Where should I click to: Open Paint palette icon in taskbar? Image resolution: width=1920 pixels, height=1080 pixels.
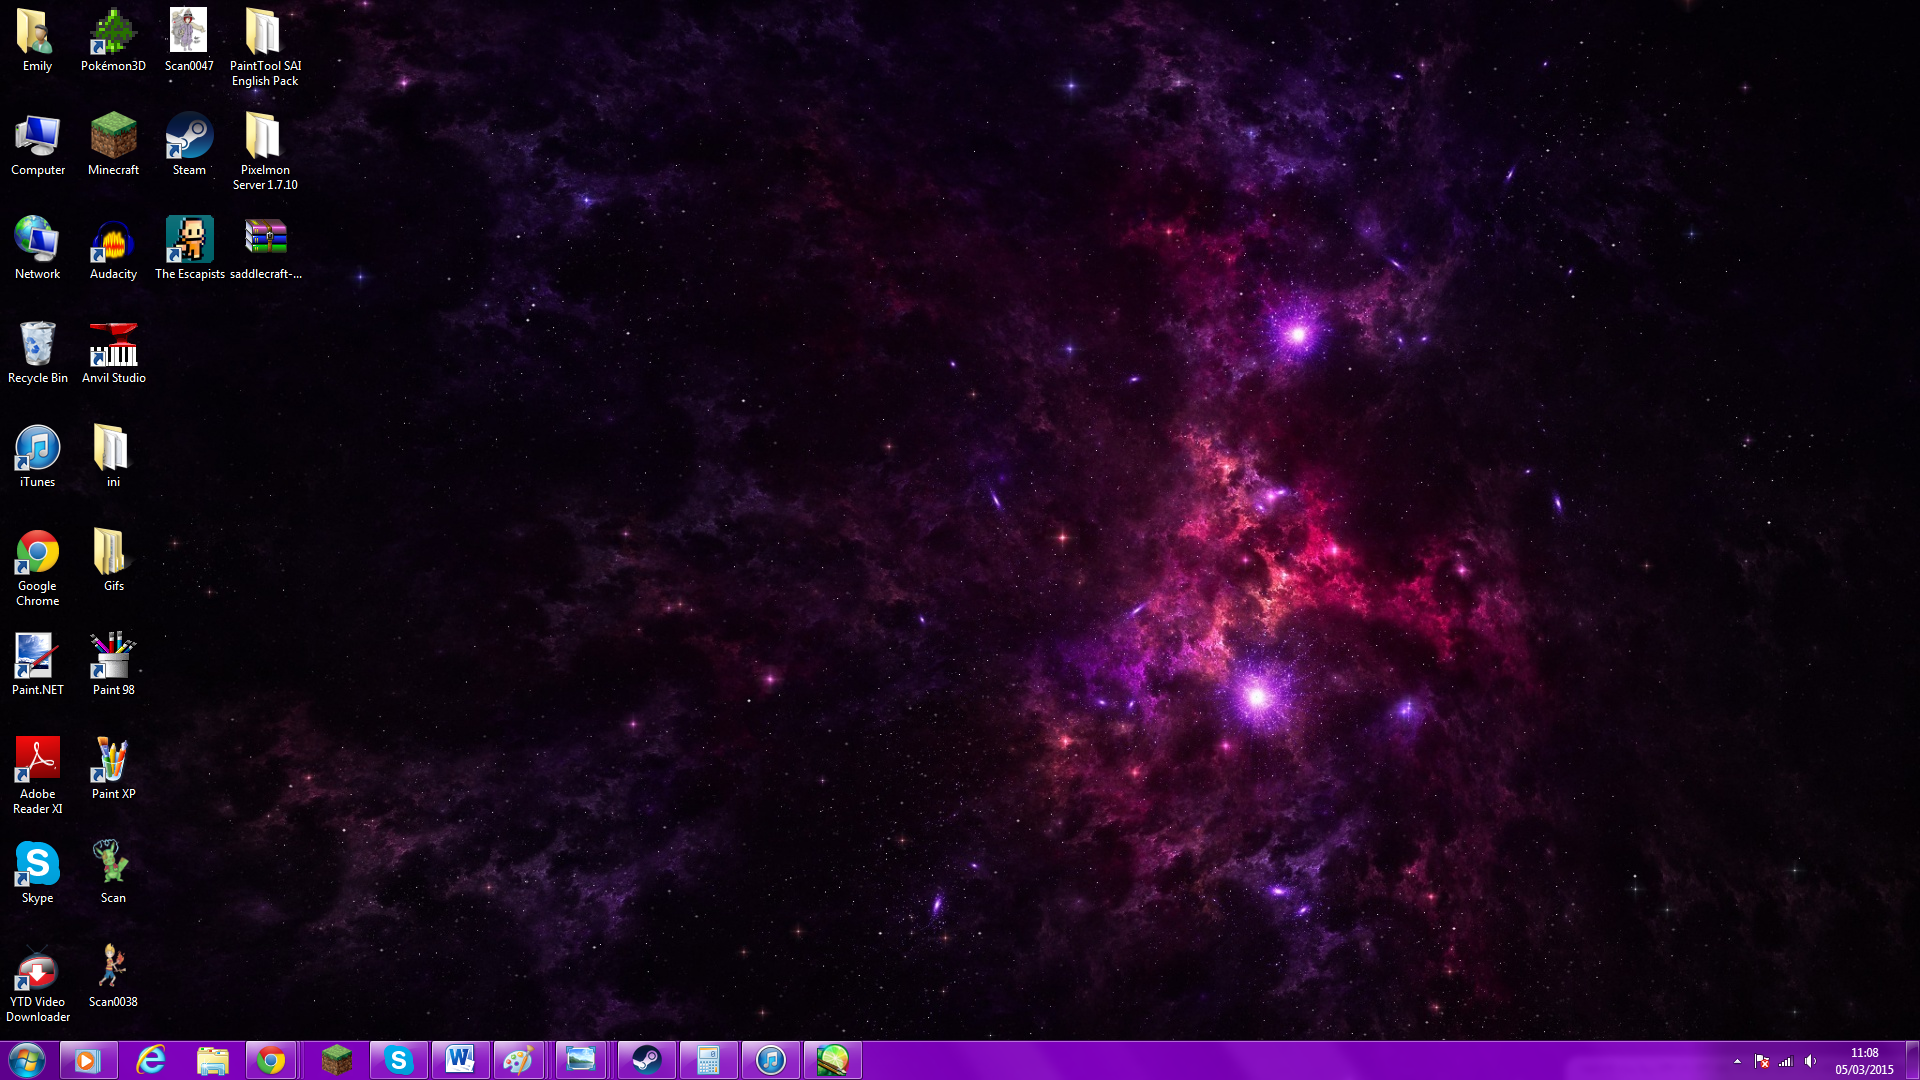518,1060
